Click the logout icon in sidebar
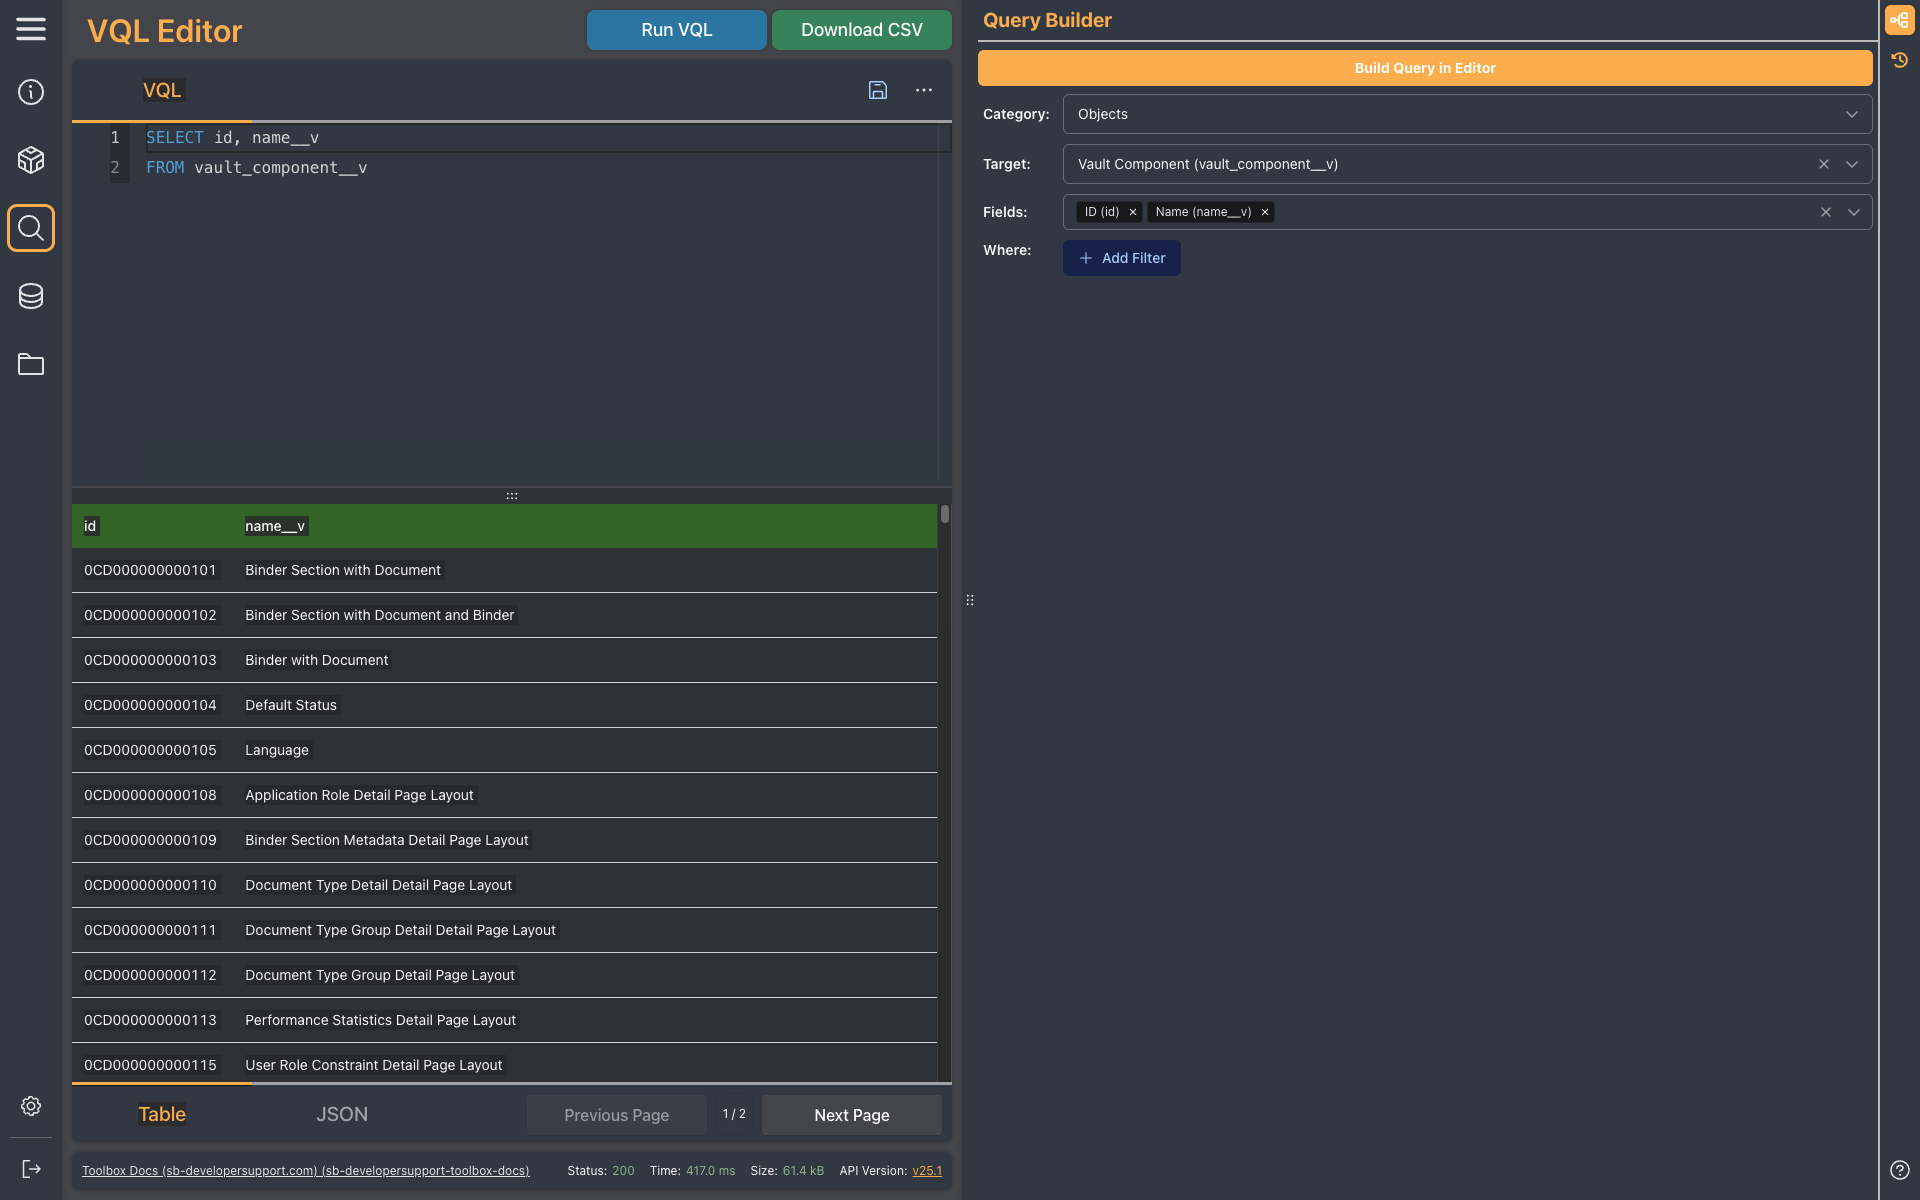Viewport: 1920px width, 1200px height. (x=31, y=1169)
